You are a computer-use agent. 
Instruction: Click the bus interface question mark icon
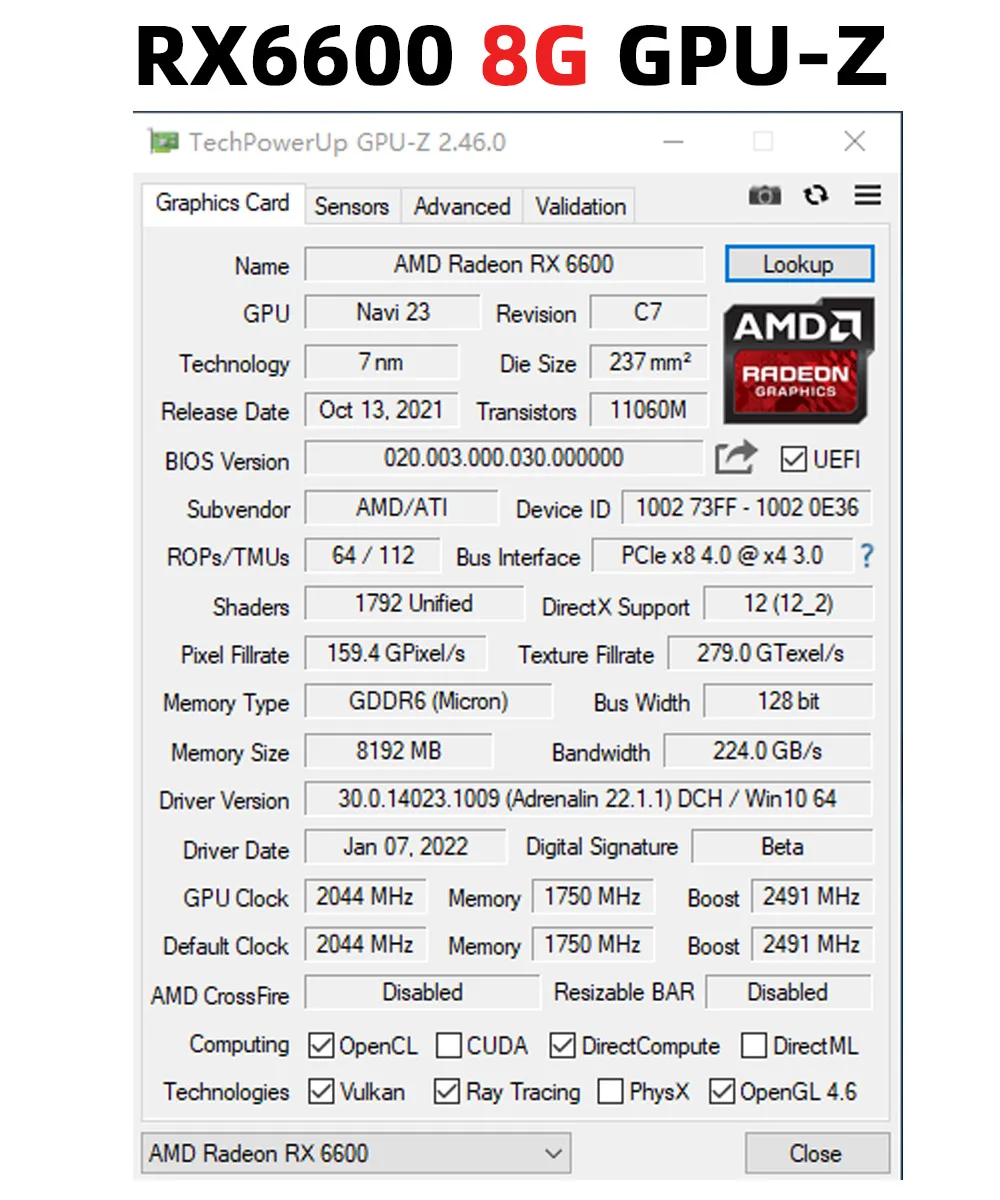coord(866,556)
